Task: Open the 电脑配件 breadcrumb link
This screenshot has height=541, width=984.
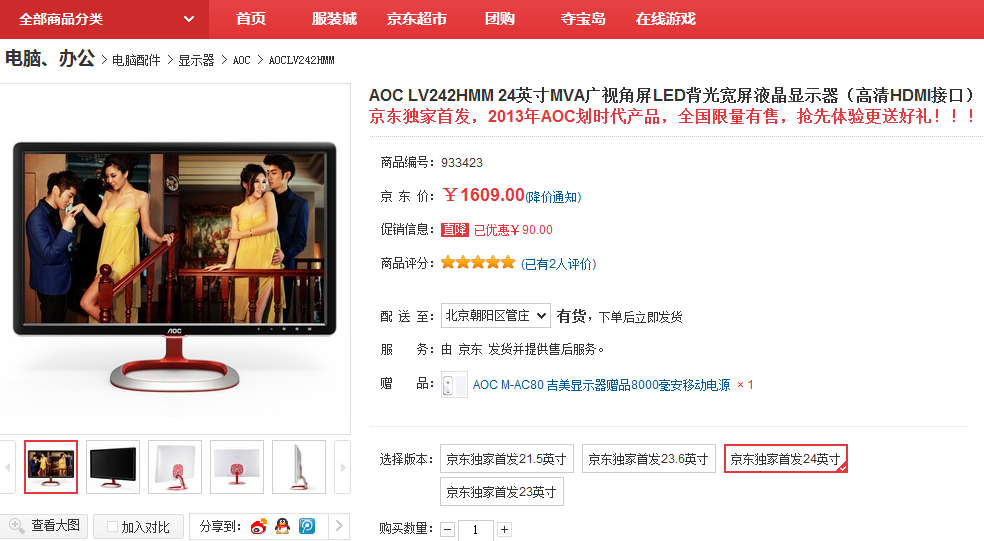Action: pyautogui.click(x=136, y=60)
